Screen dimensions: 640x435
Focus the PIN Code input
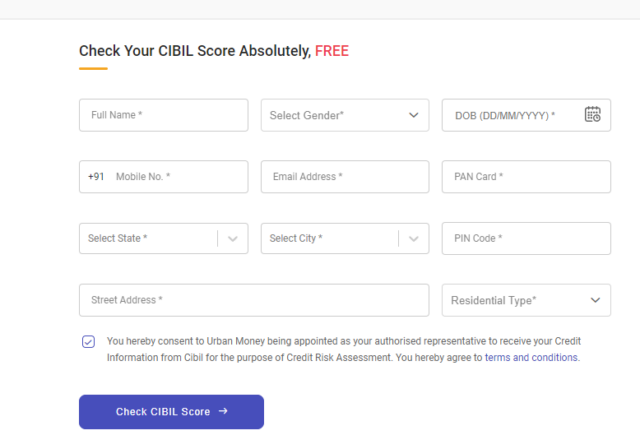[526, 238]
